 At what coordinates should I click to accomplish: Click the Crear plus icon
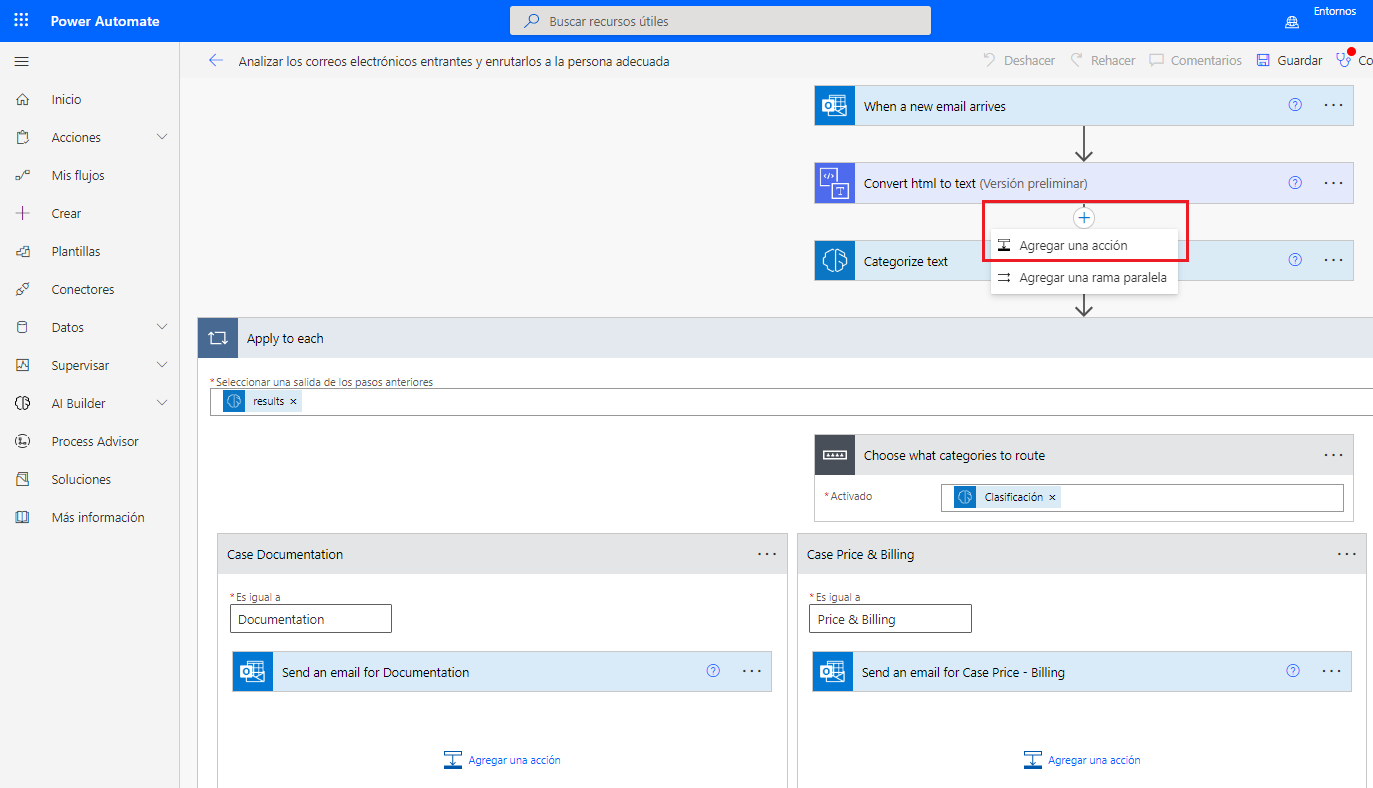22,214
